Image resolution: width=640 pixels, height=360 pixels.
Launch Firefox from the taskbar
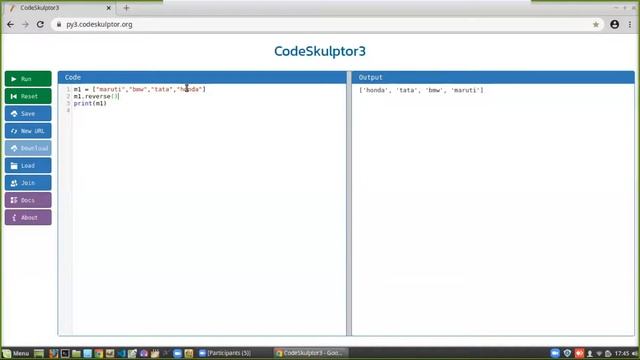(x=53, y=353)
